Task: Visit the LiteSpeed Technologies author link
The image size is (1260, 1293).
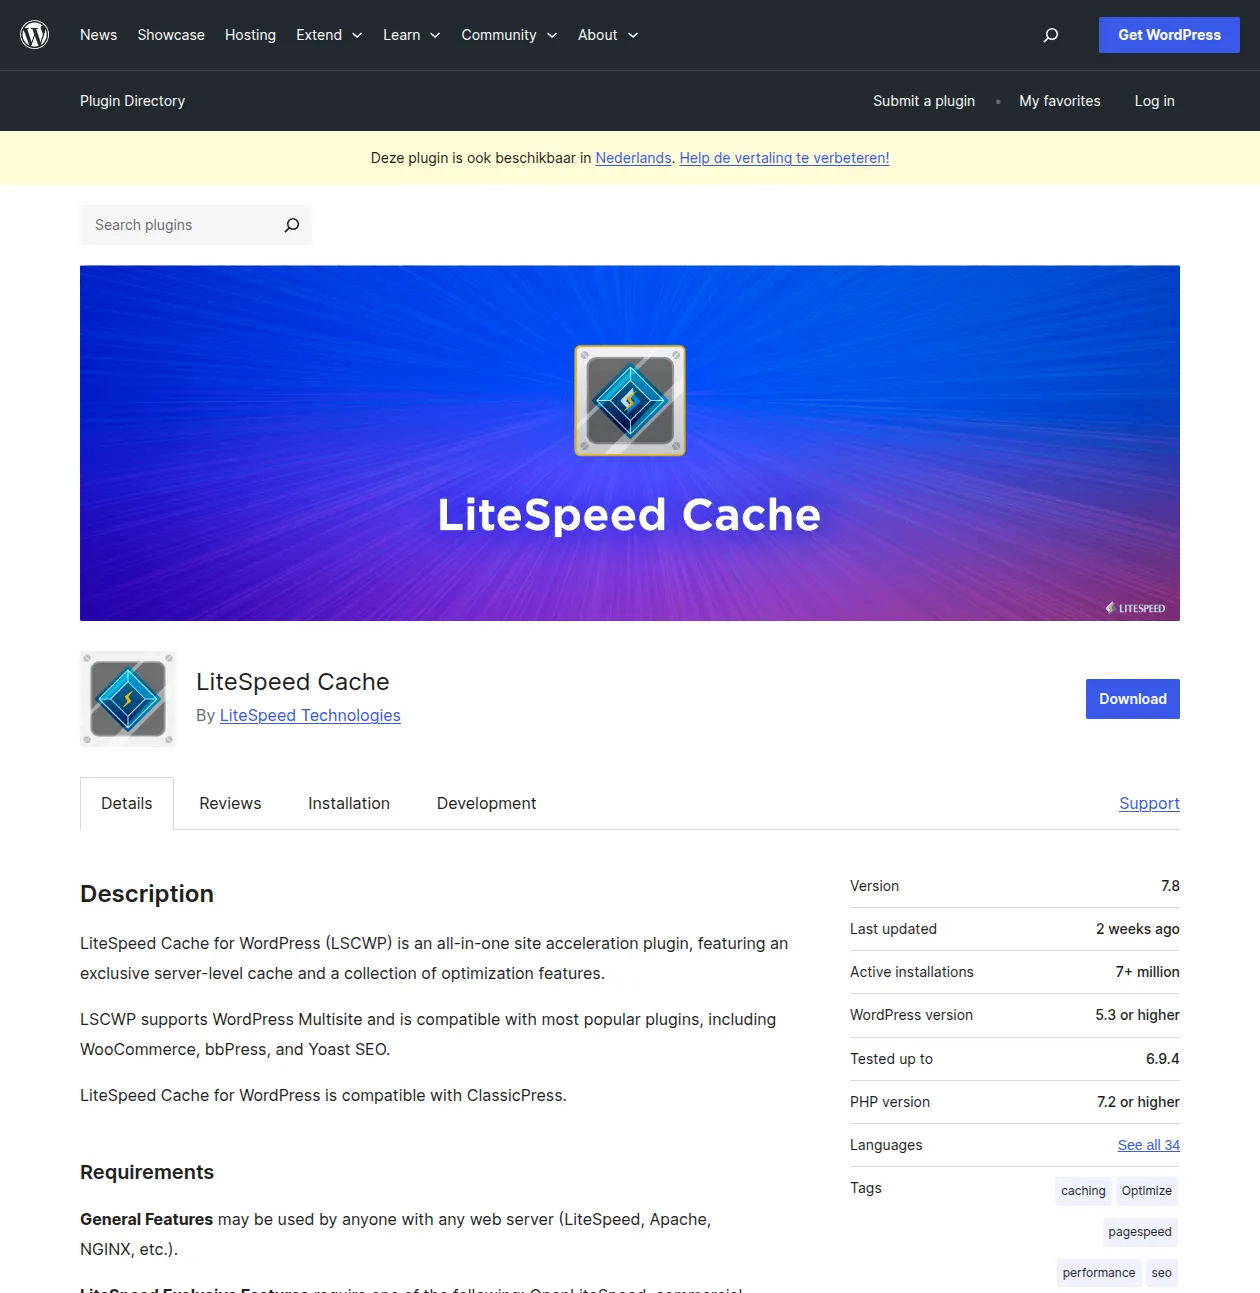Action: [309, 715]
